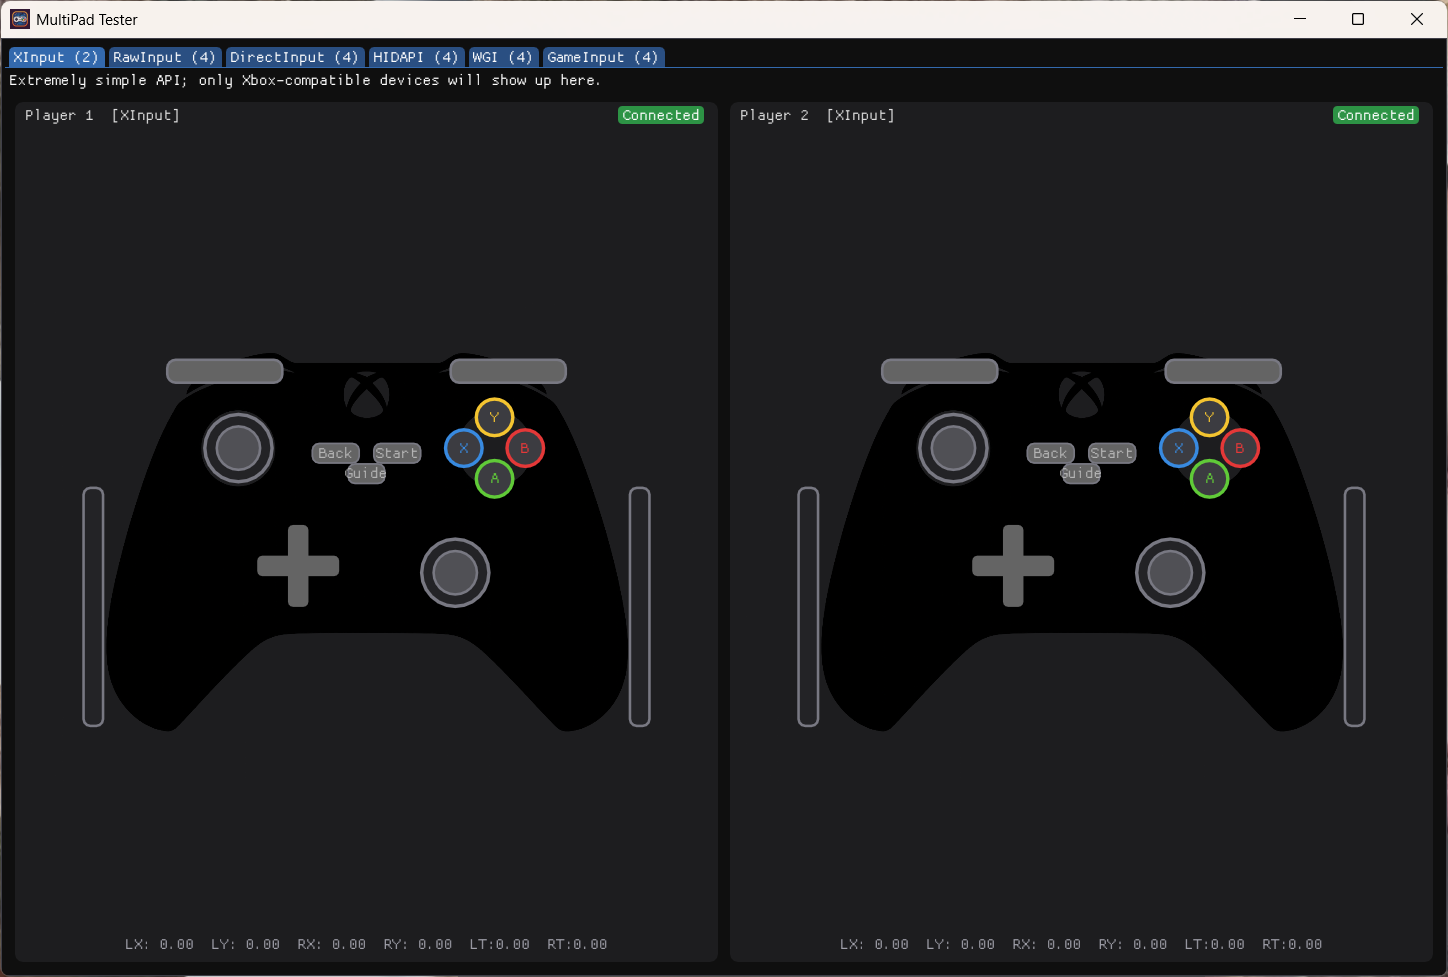Click Player 1 blue X button
This screenshot has height=977, width=1448.
click(x=464, y=448)
